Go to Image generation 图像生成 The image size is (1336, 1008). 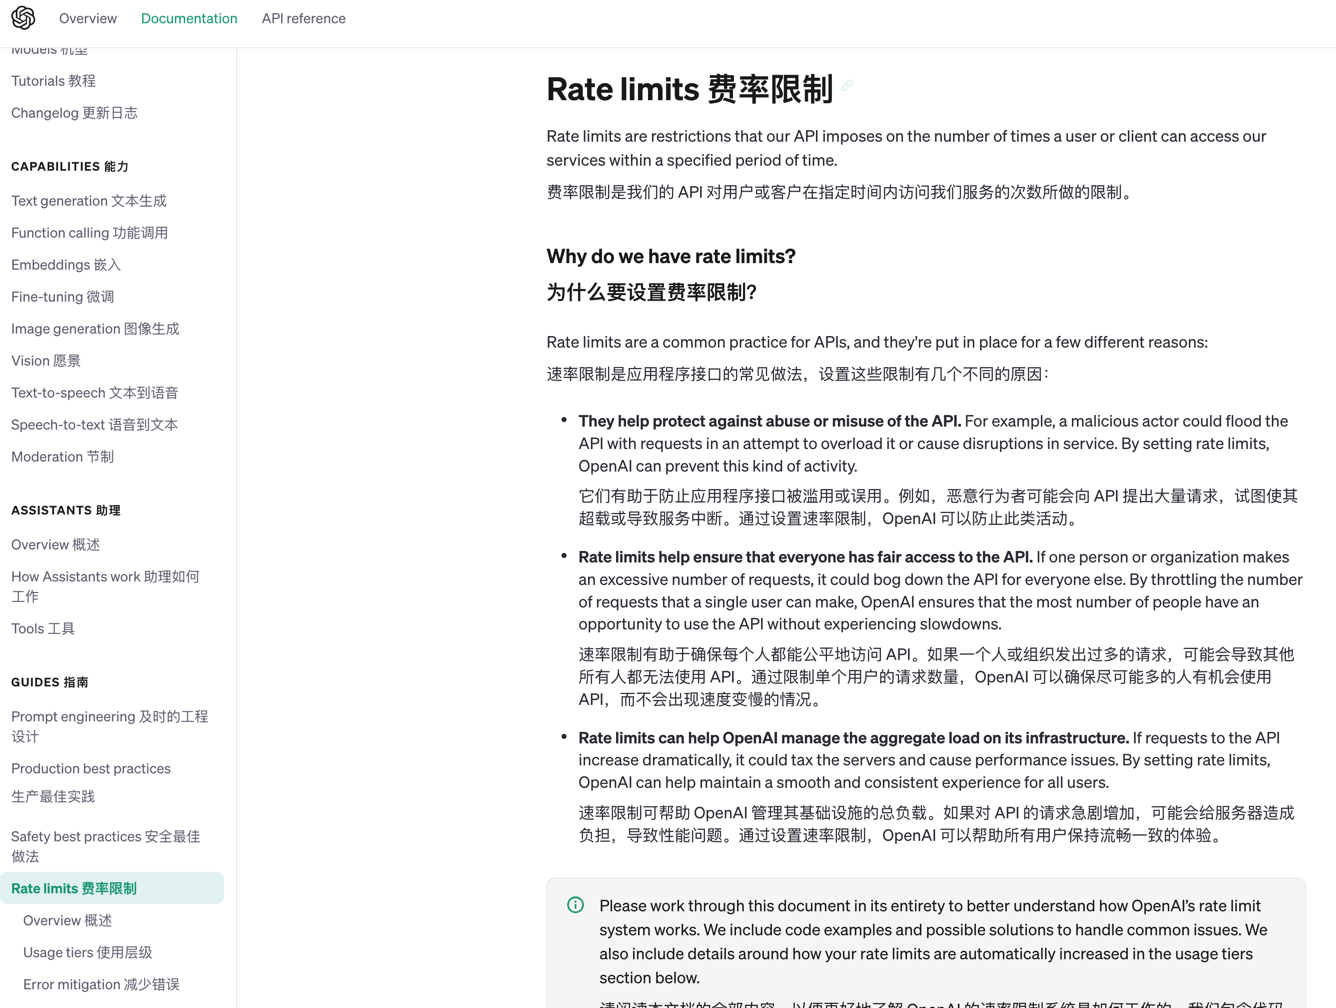click(95, 329)
